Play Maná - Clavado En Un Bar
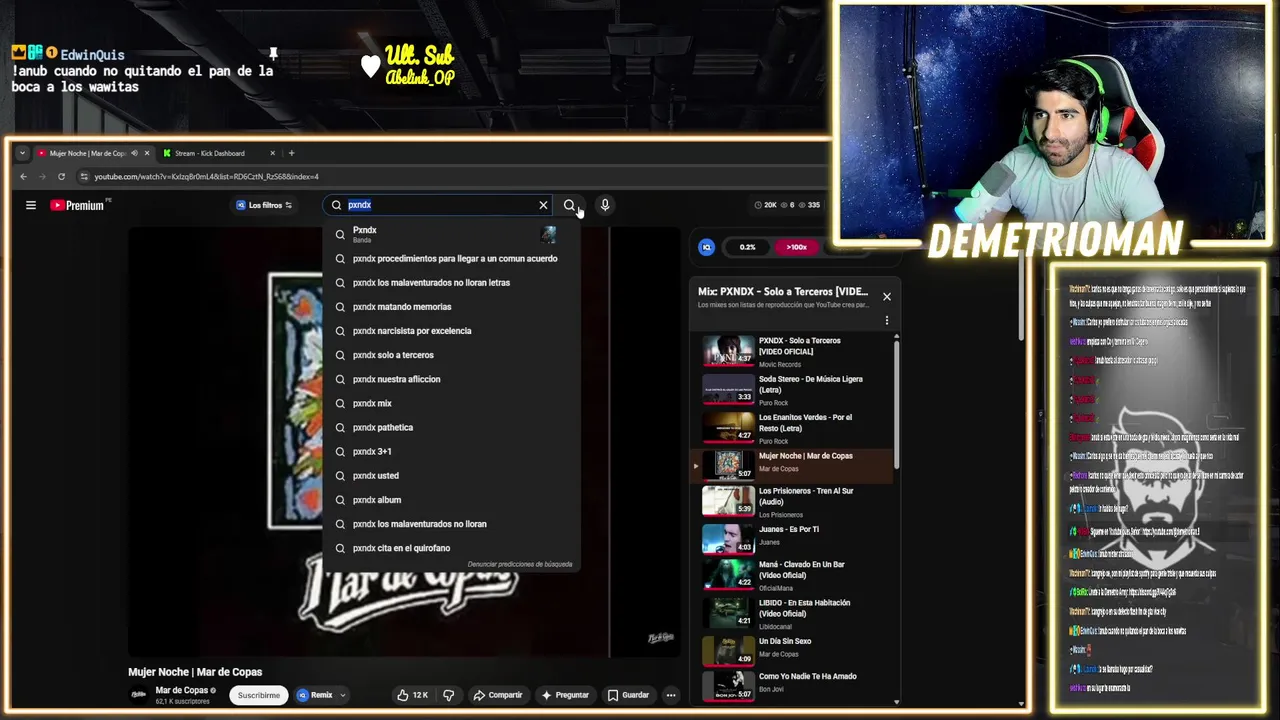Screen dimensions: 1280x720 [x=796, y=574]
